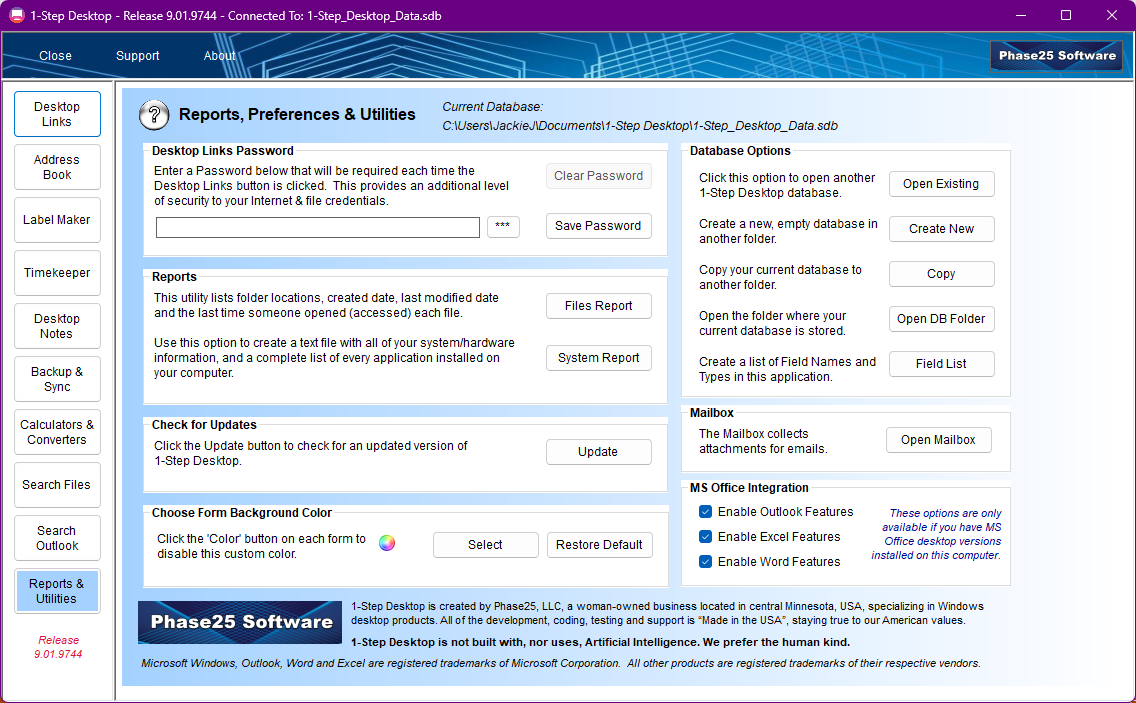The height and width of the screenshot is (703, 1136).
Task: Click the Desktop Links password field
Action: pyautogui.click(x=318, y=228)
